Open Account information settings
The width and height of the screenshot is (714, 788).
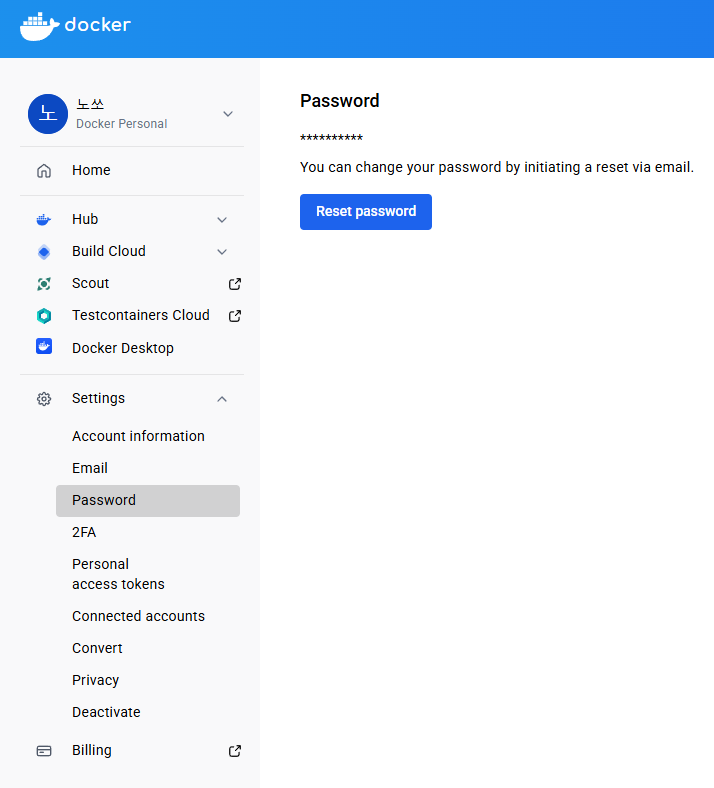138,436
